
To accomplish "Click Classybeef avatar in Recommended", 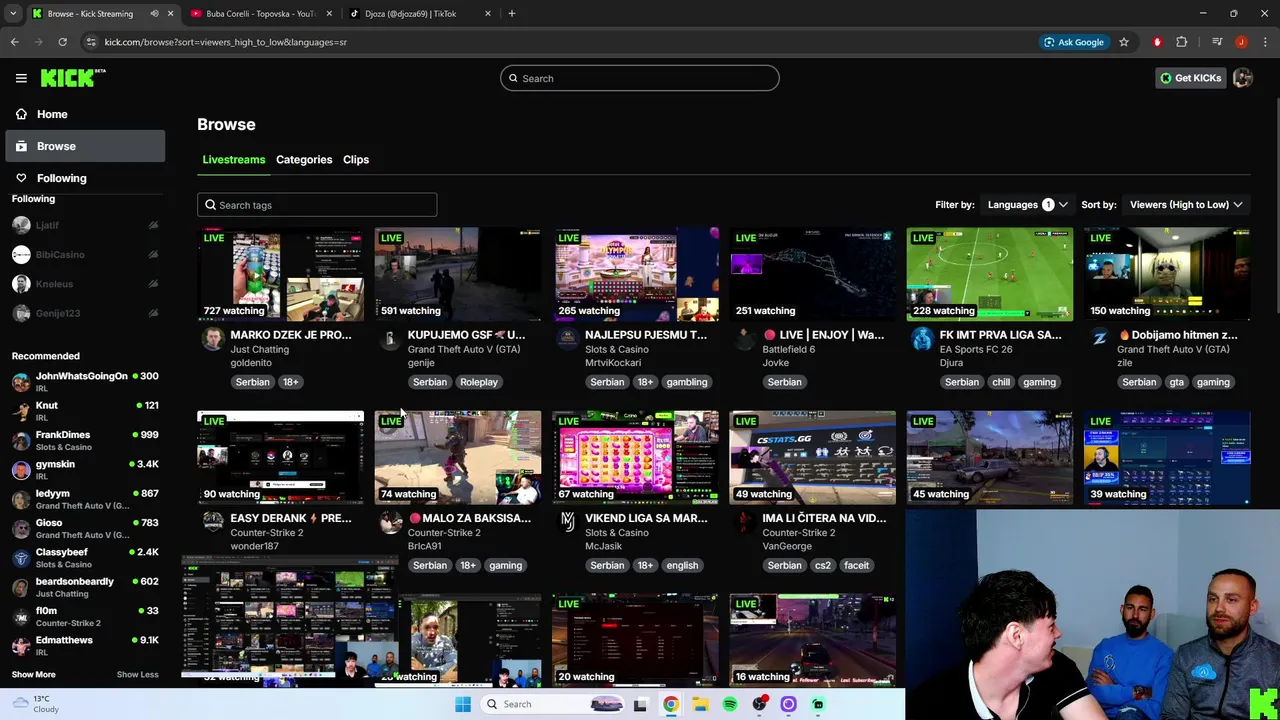I will point(21,558).
